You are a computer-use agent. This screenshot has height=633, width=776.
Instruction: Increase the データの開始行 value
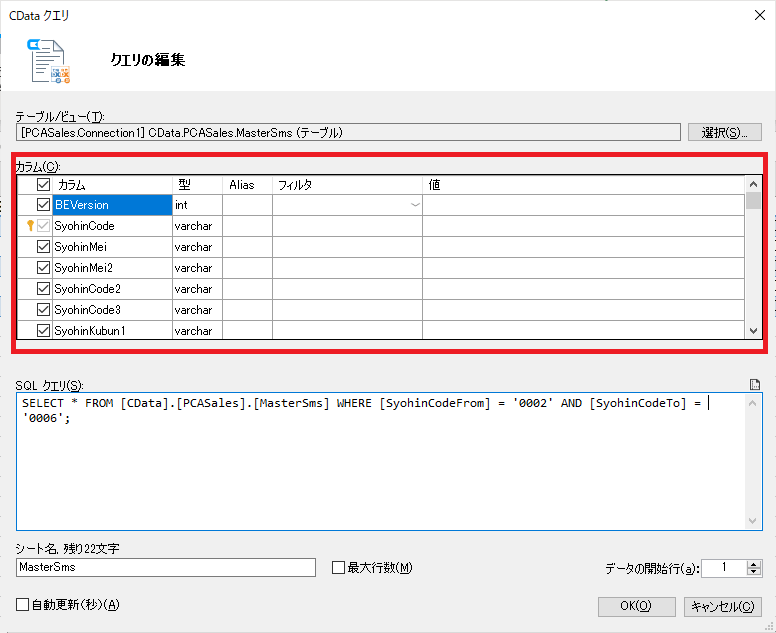754,564
